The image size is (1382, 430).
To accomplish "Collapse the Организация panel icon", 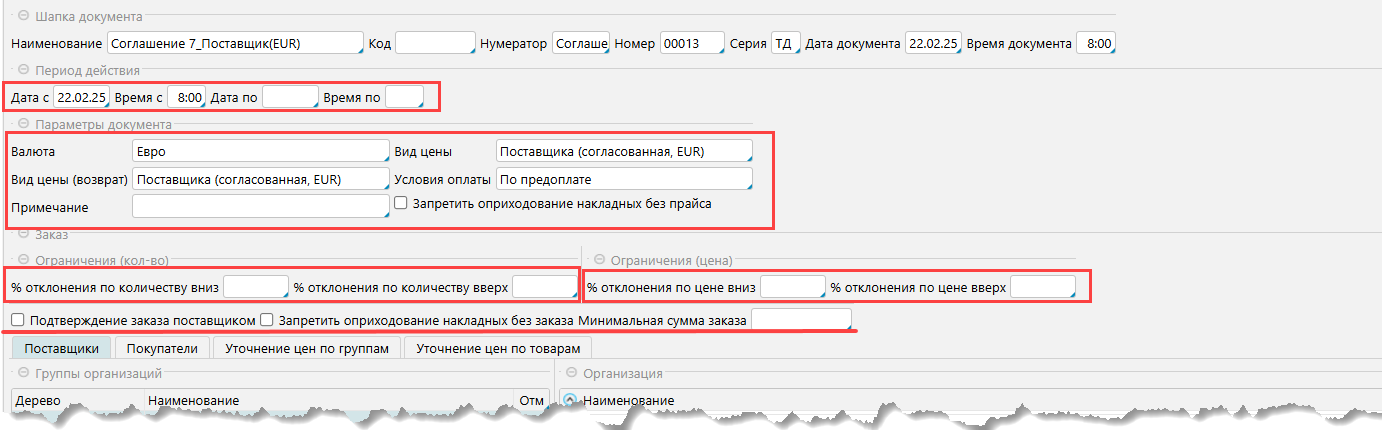I will (x=569, y=374).
